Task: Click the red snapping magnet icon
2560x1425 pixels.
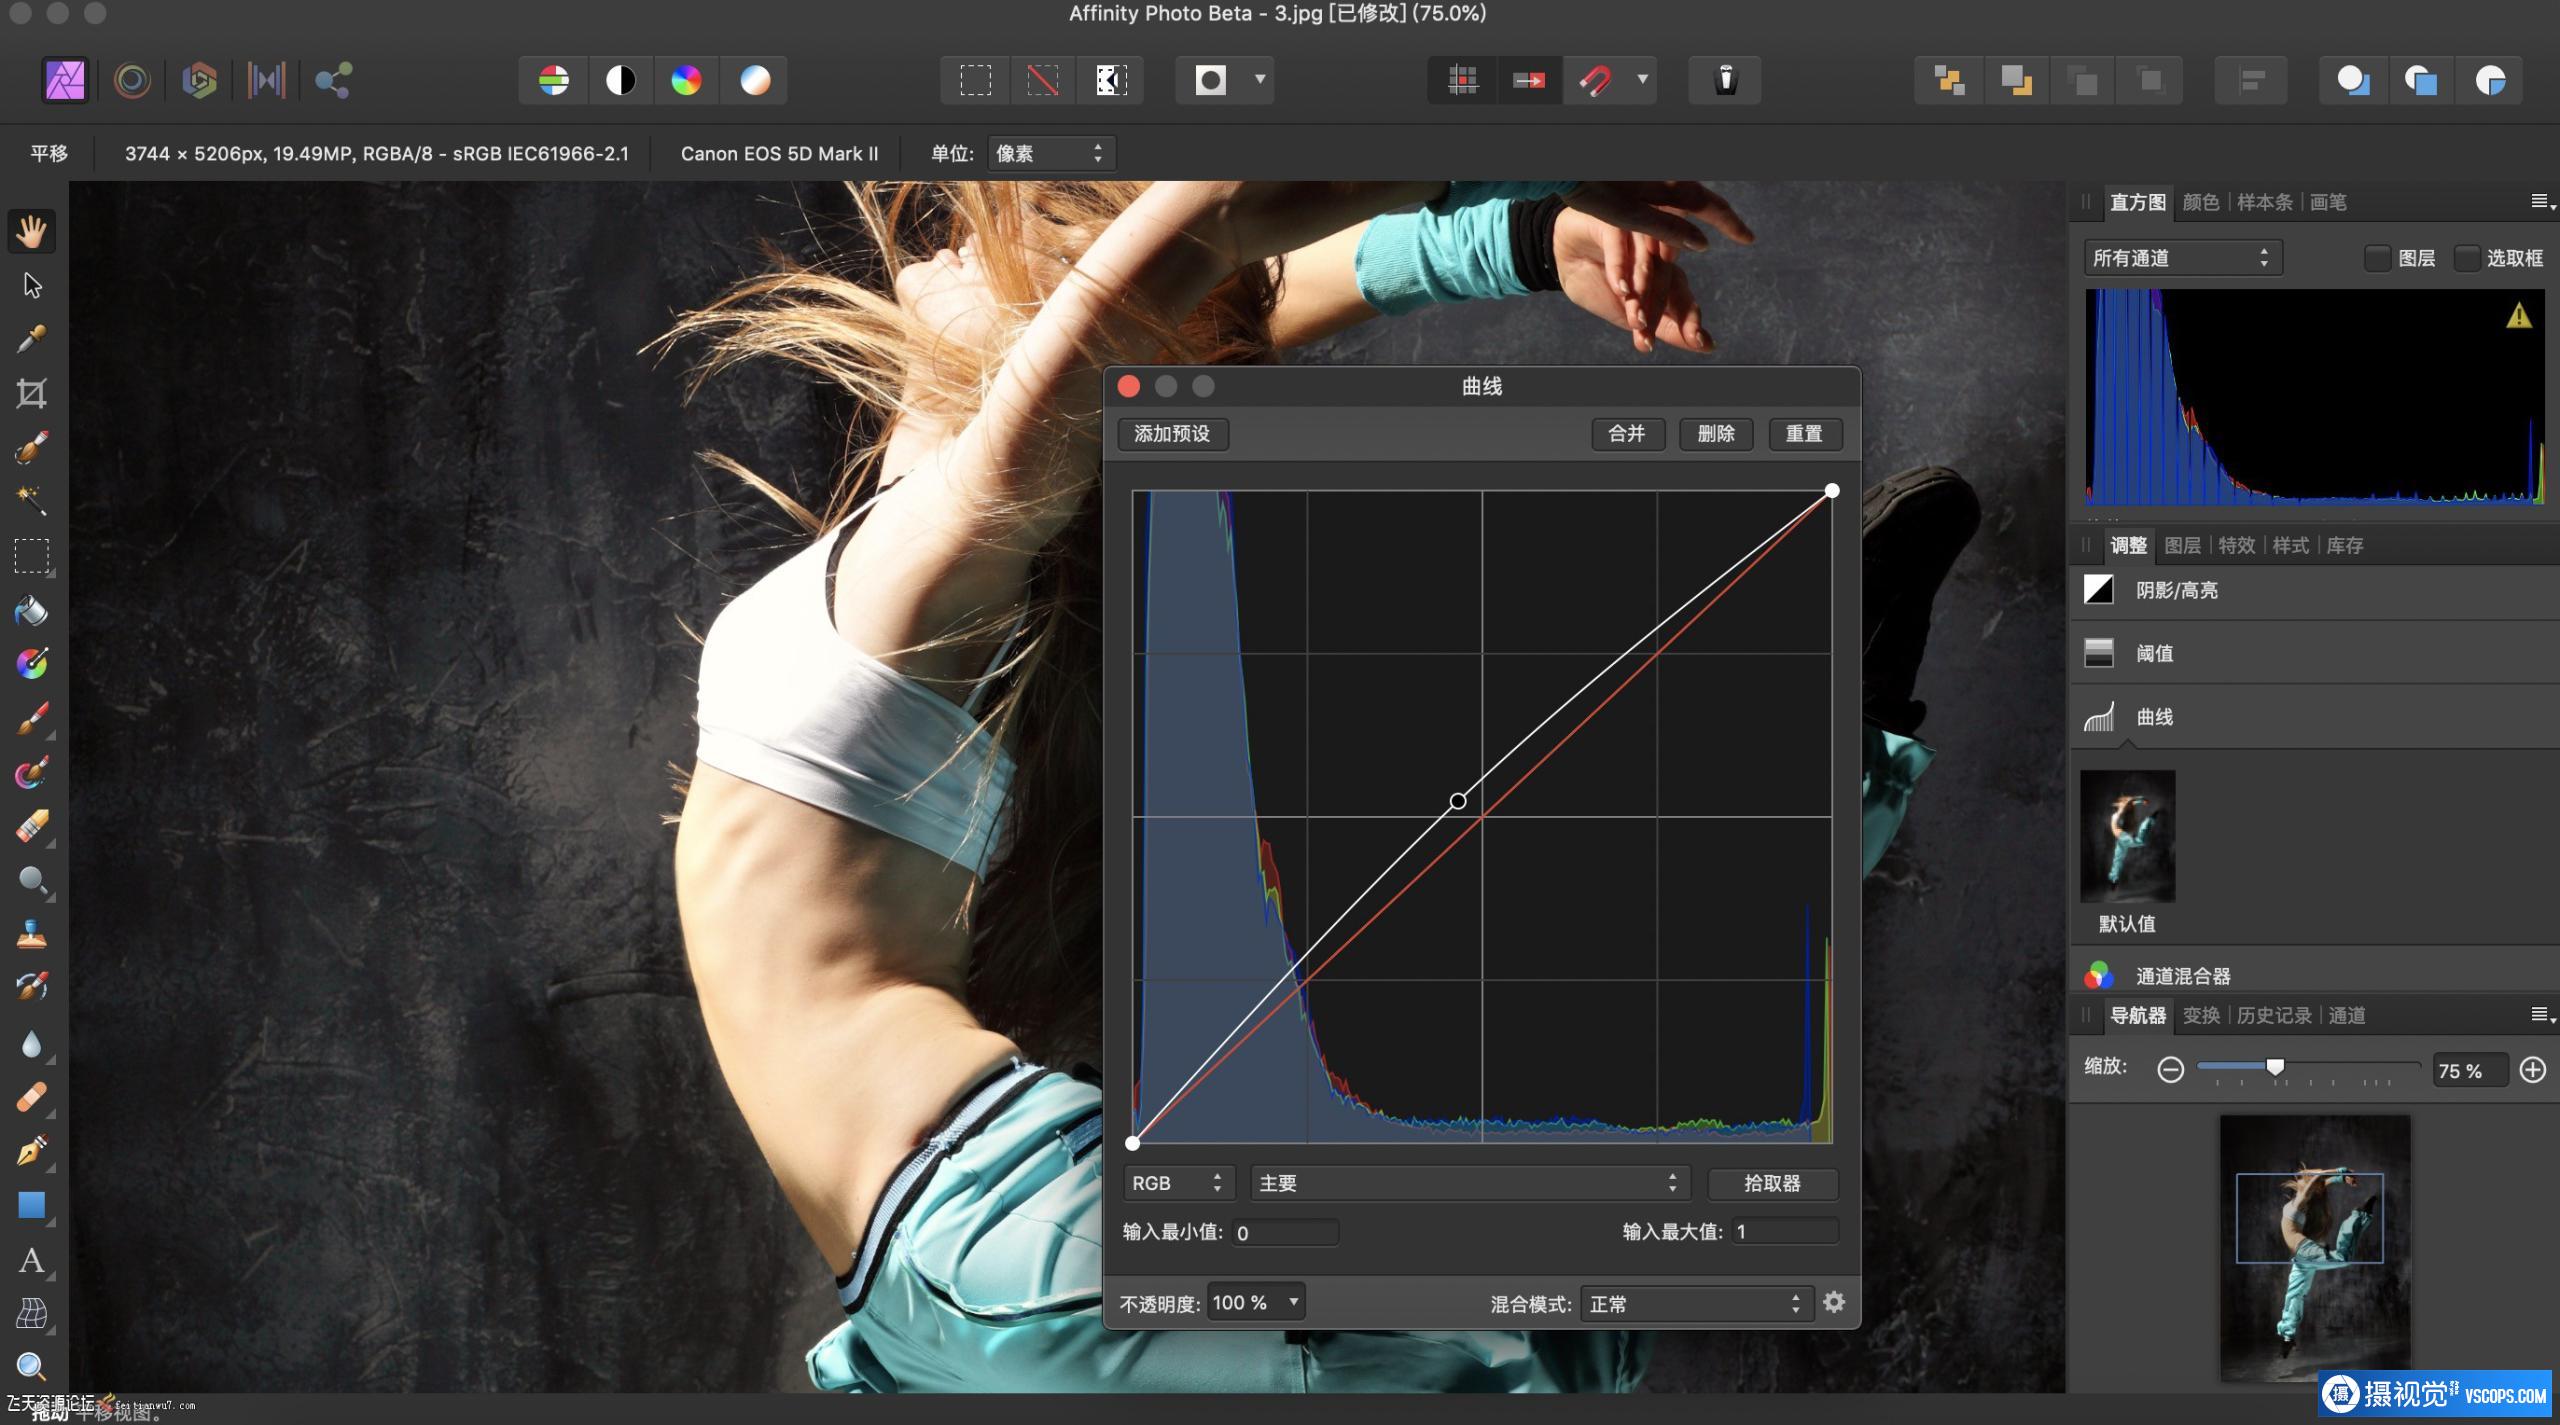Action: [1594, 80]
